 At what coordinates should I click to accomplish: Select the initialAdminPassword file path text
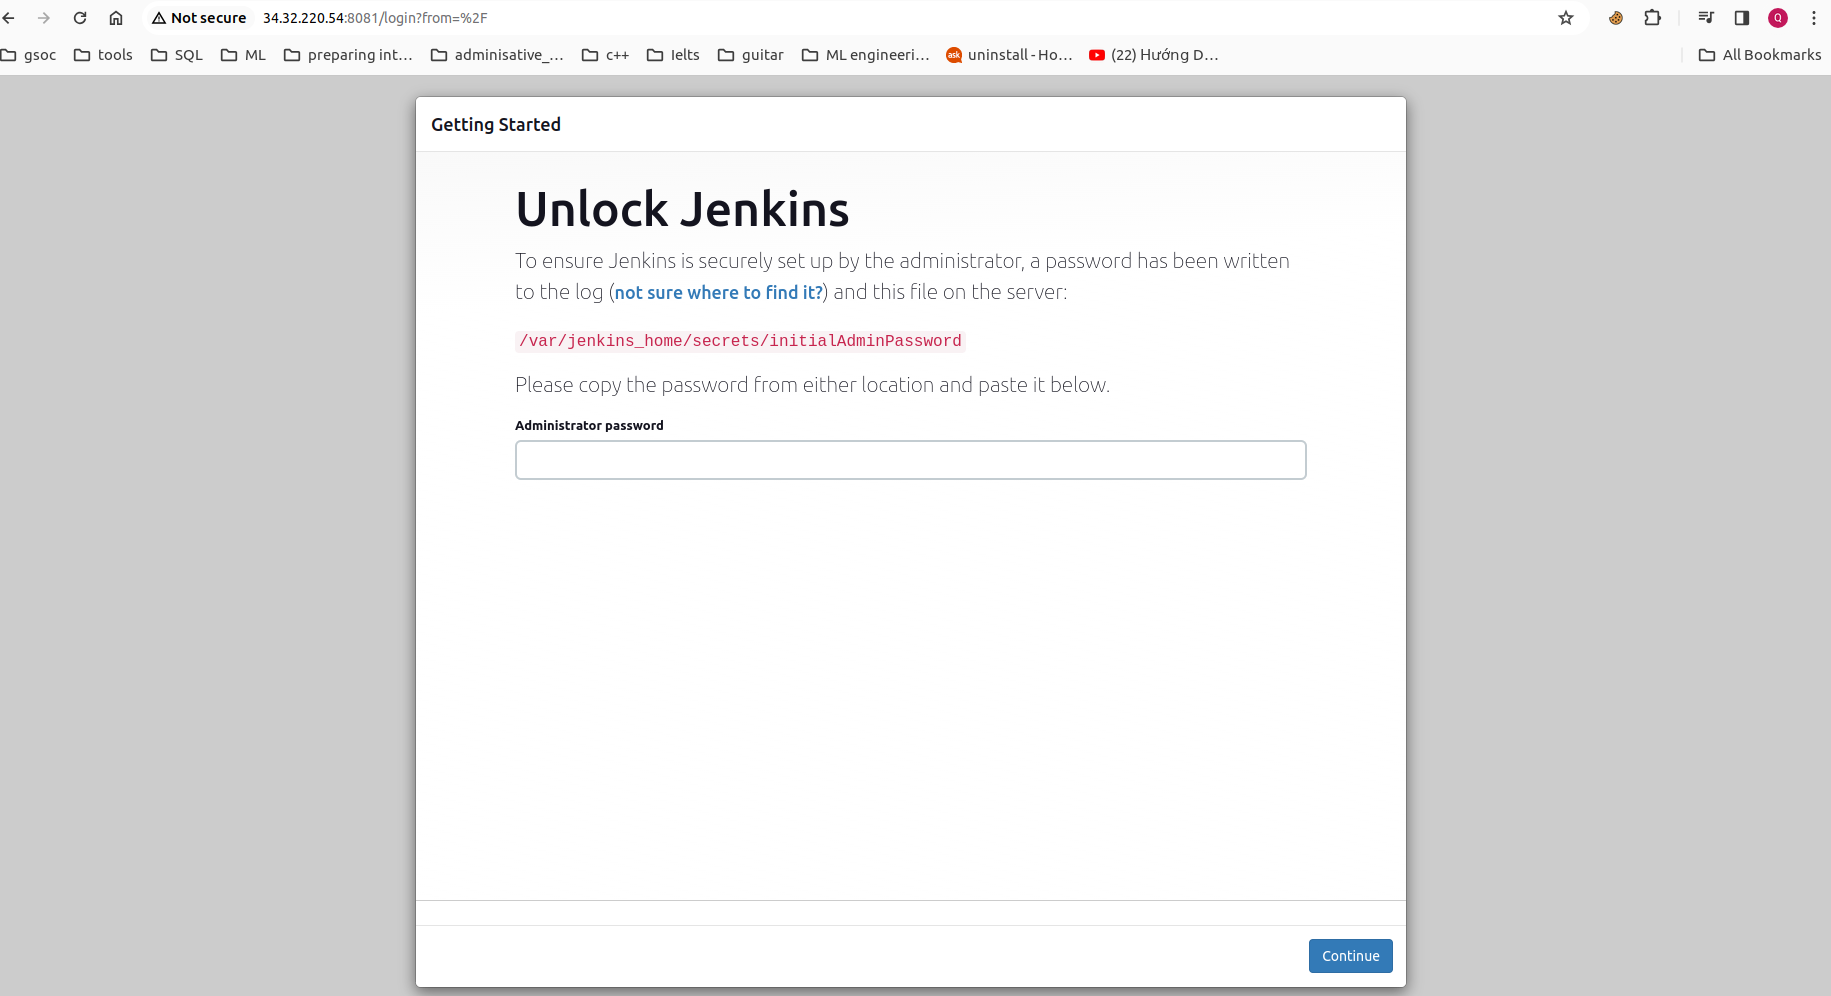tap(740, 341)
